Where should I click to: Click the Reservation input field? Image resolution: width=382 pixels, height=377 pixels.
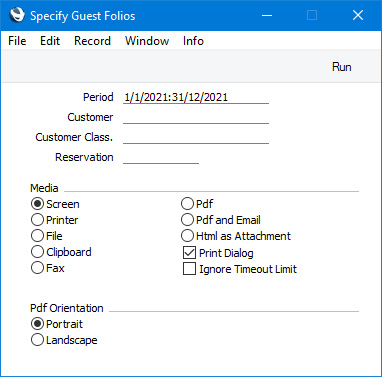click(161, 157)
